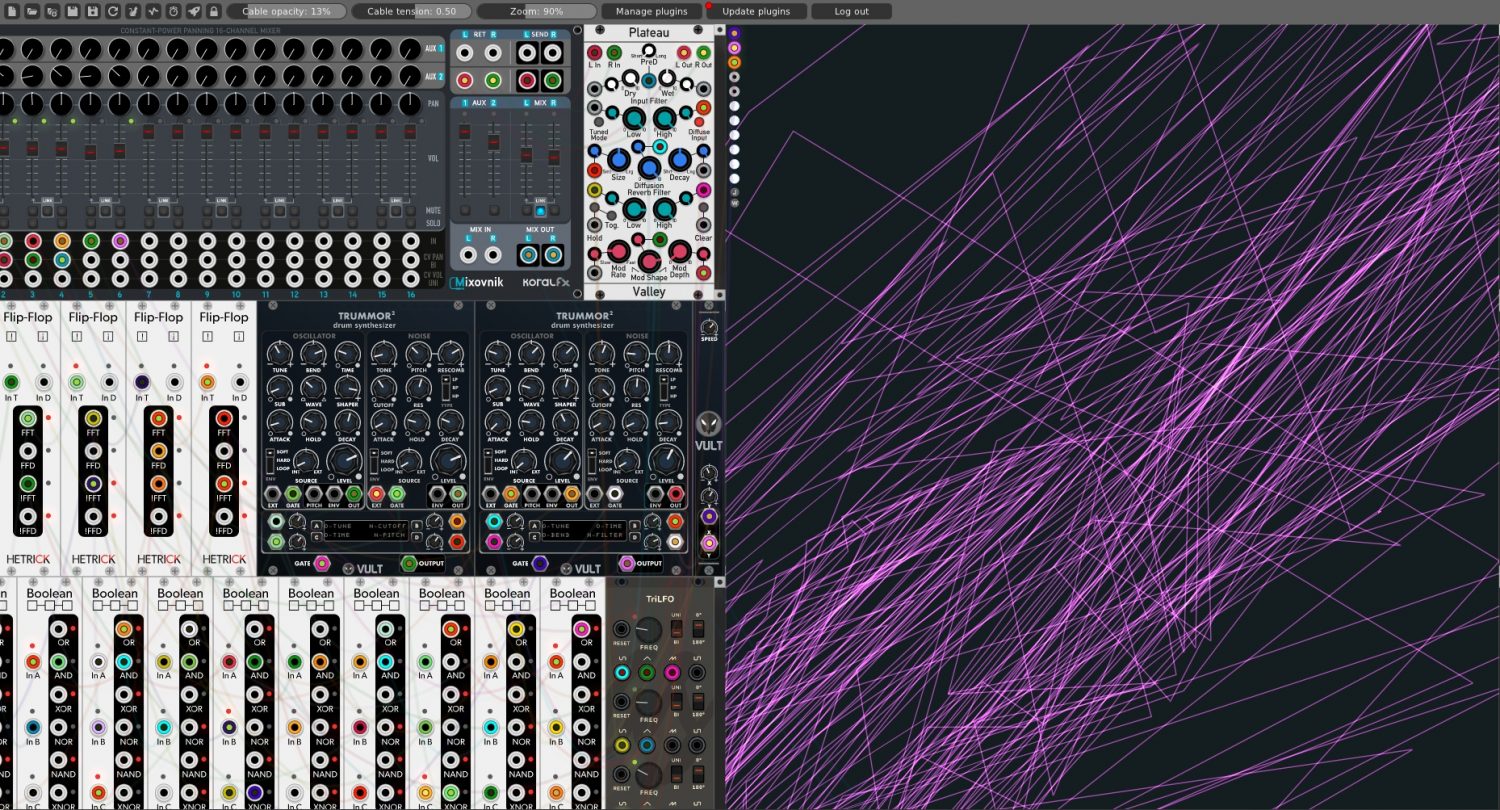Click the Mixovnik MIX OUT L jack
The height and width of the screenshot is (810, 1500).
click(x=528, y=255)
